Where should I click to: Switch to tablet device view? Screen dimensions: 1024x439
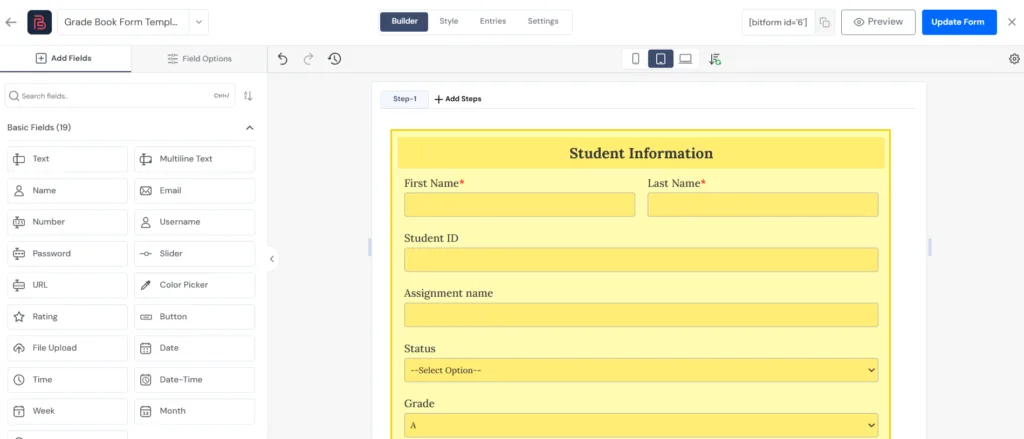[660, 59]
